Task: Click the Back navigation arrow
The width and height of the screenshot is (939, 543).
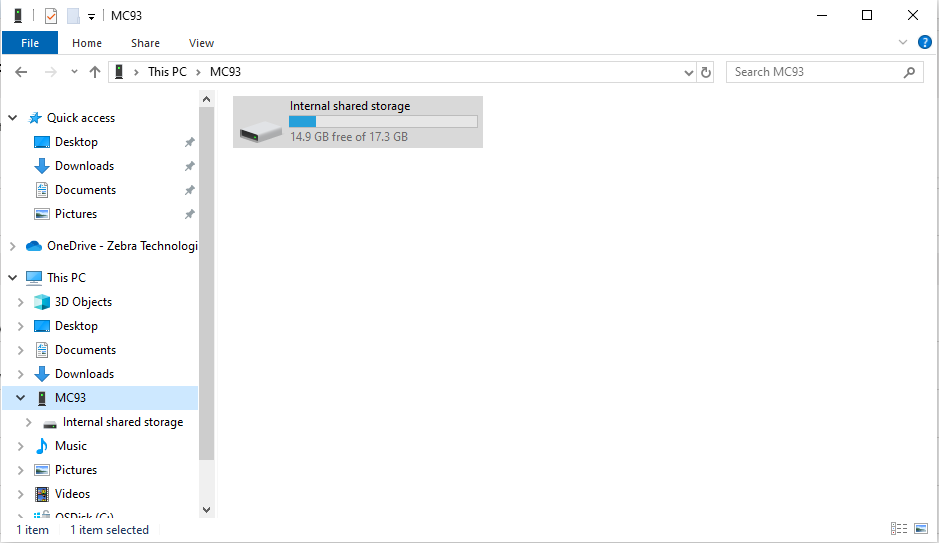Action: tap(21, 72)
